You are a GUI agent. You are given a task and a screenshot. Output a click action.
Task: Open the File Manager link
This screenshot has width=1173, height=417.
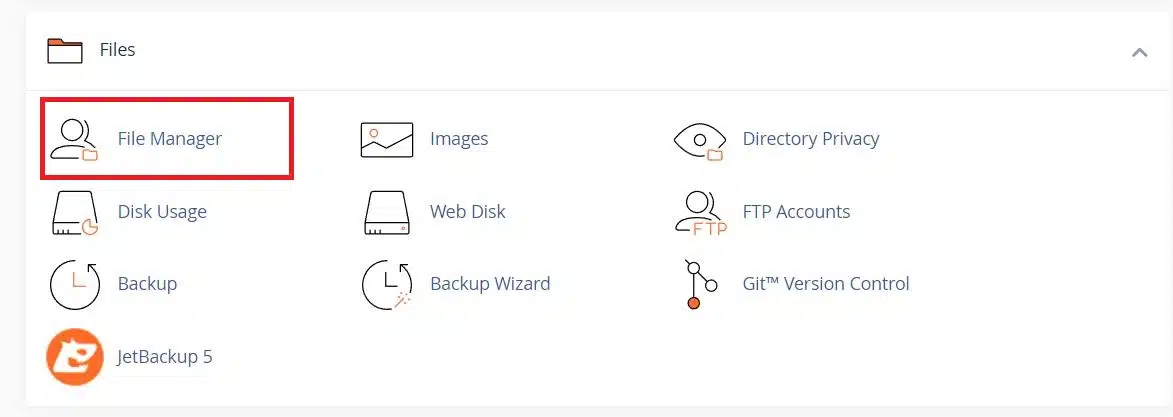(x=170, y=139)
